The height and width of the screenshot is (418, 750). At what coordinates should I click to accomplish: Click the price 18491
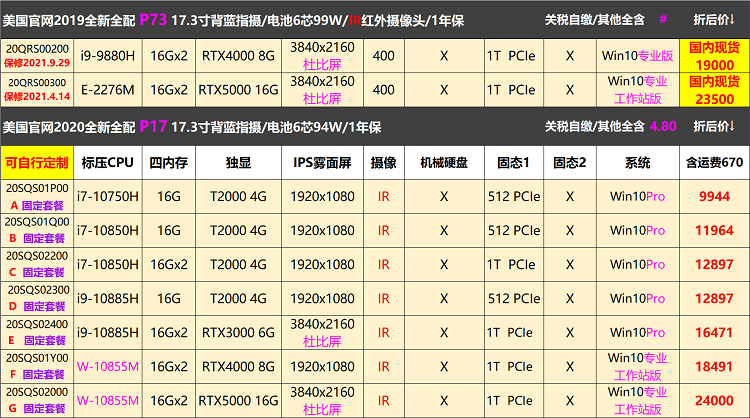pyautogui.click(x=714, y=366)
